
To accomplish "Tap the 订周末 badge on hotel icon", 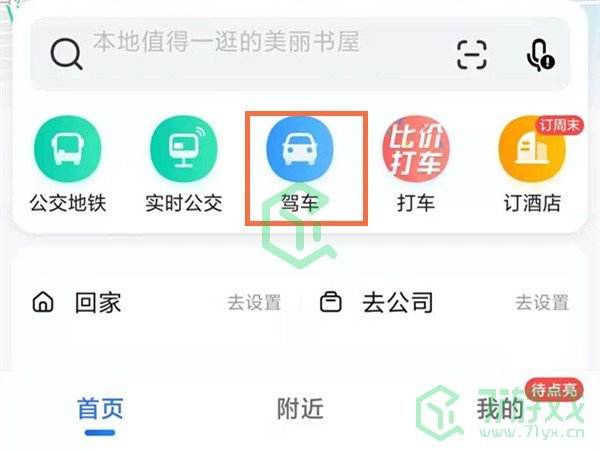I will [x=559, y=125].
